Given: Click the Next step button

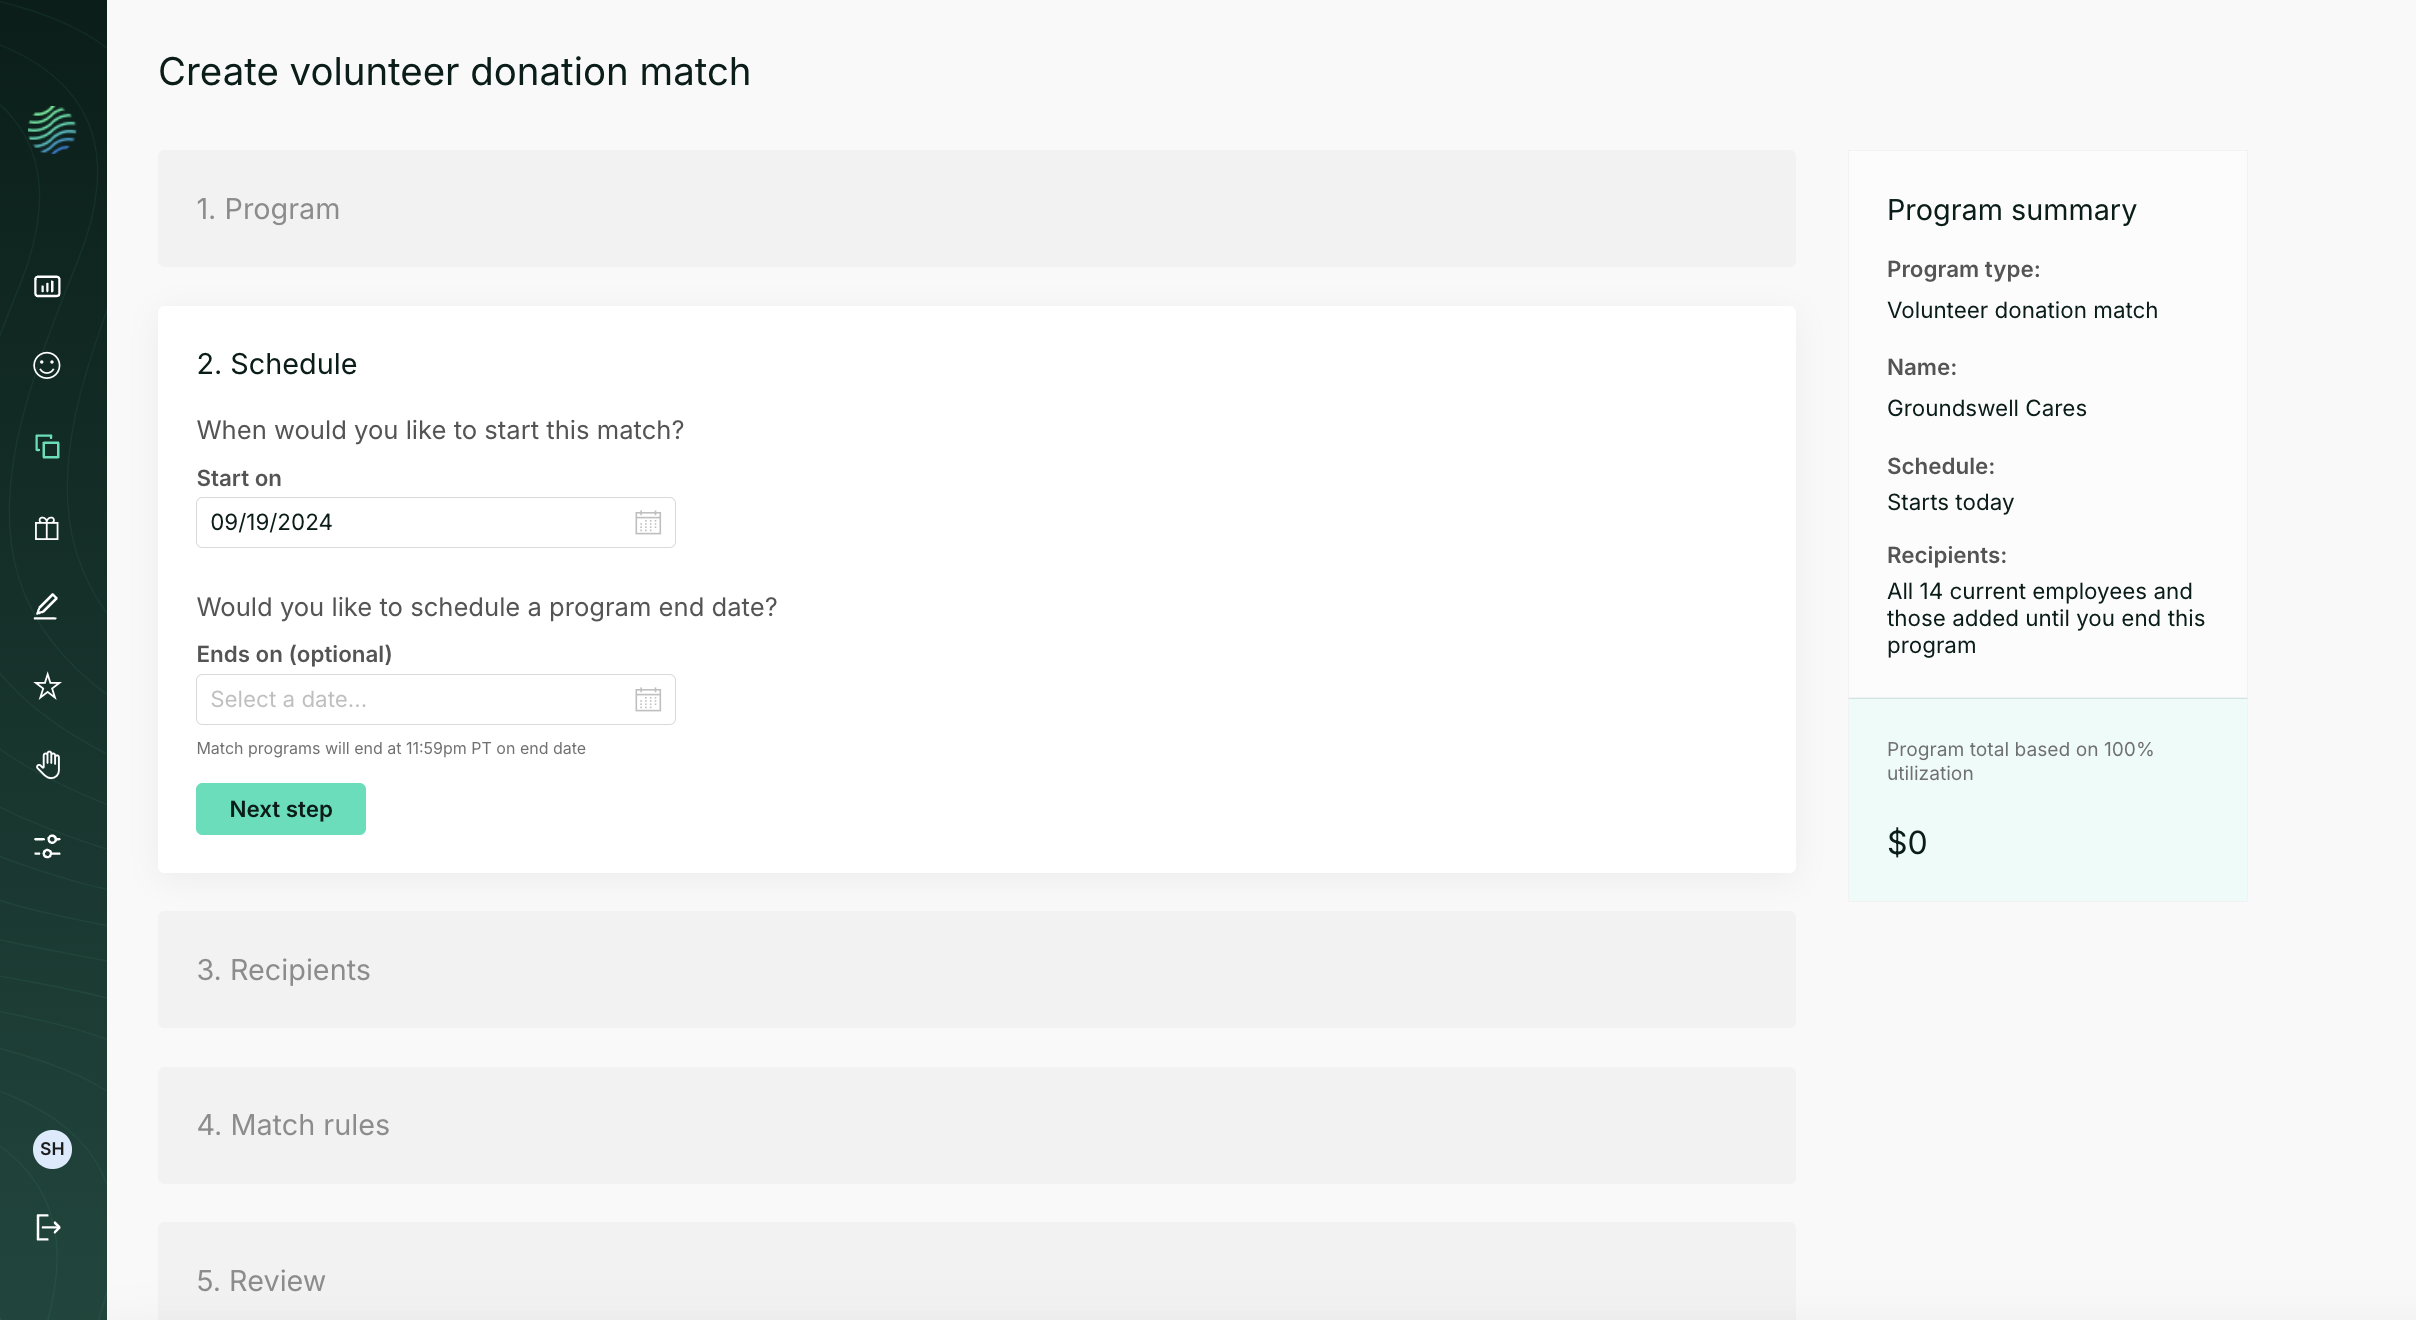Looking at the screenshot, I should click(x=280, y=809).
